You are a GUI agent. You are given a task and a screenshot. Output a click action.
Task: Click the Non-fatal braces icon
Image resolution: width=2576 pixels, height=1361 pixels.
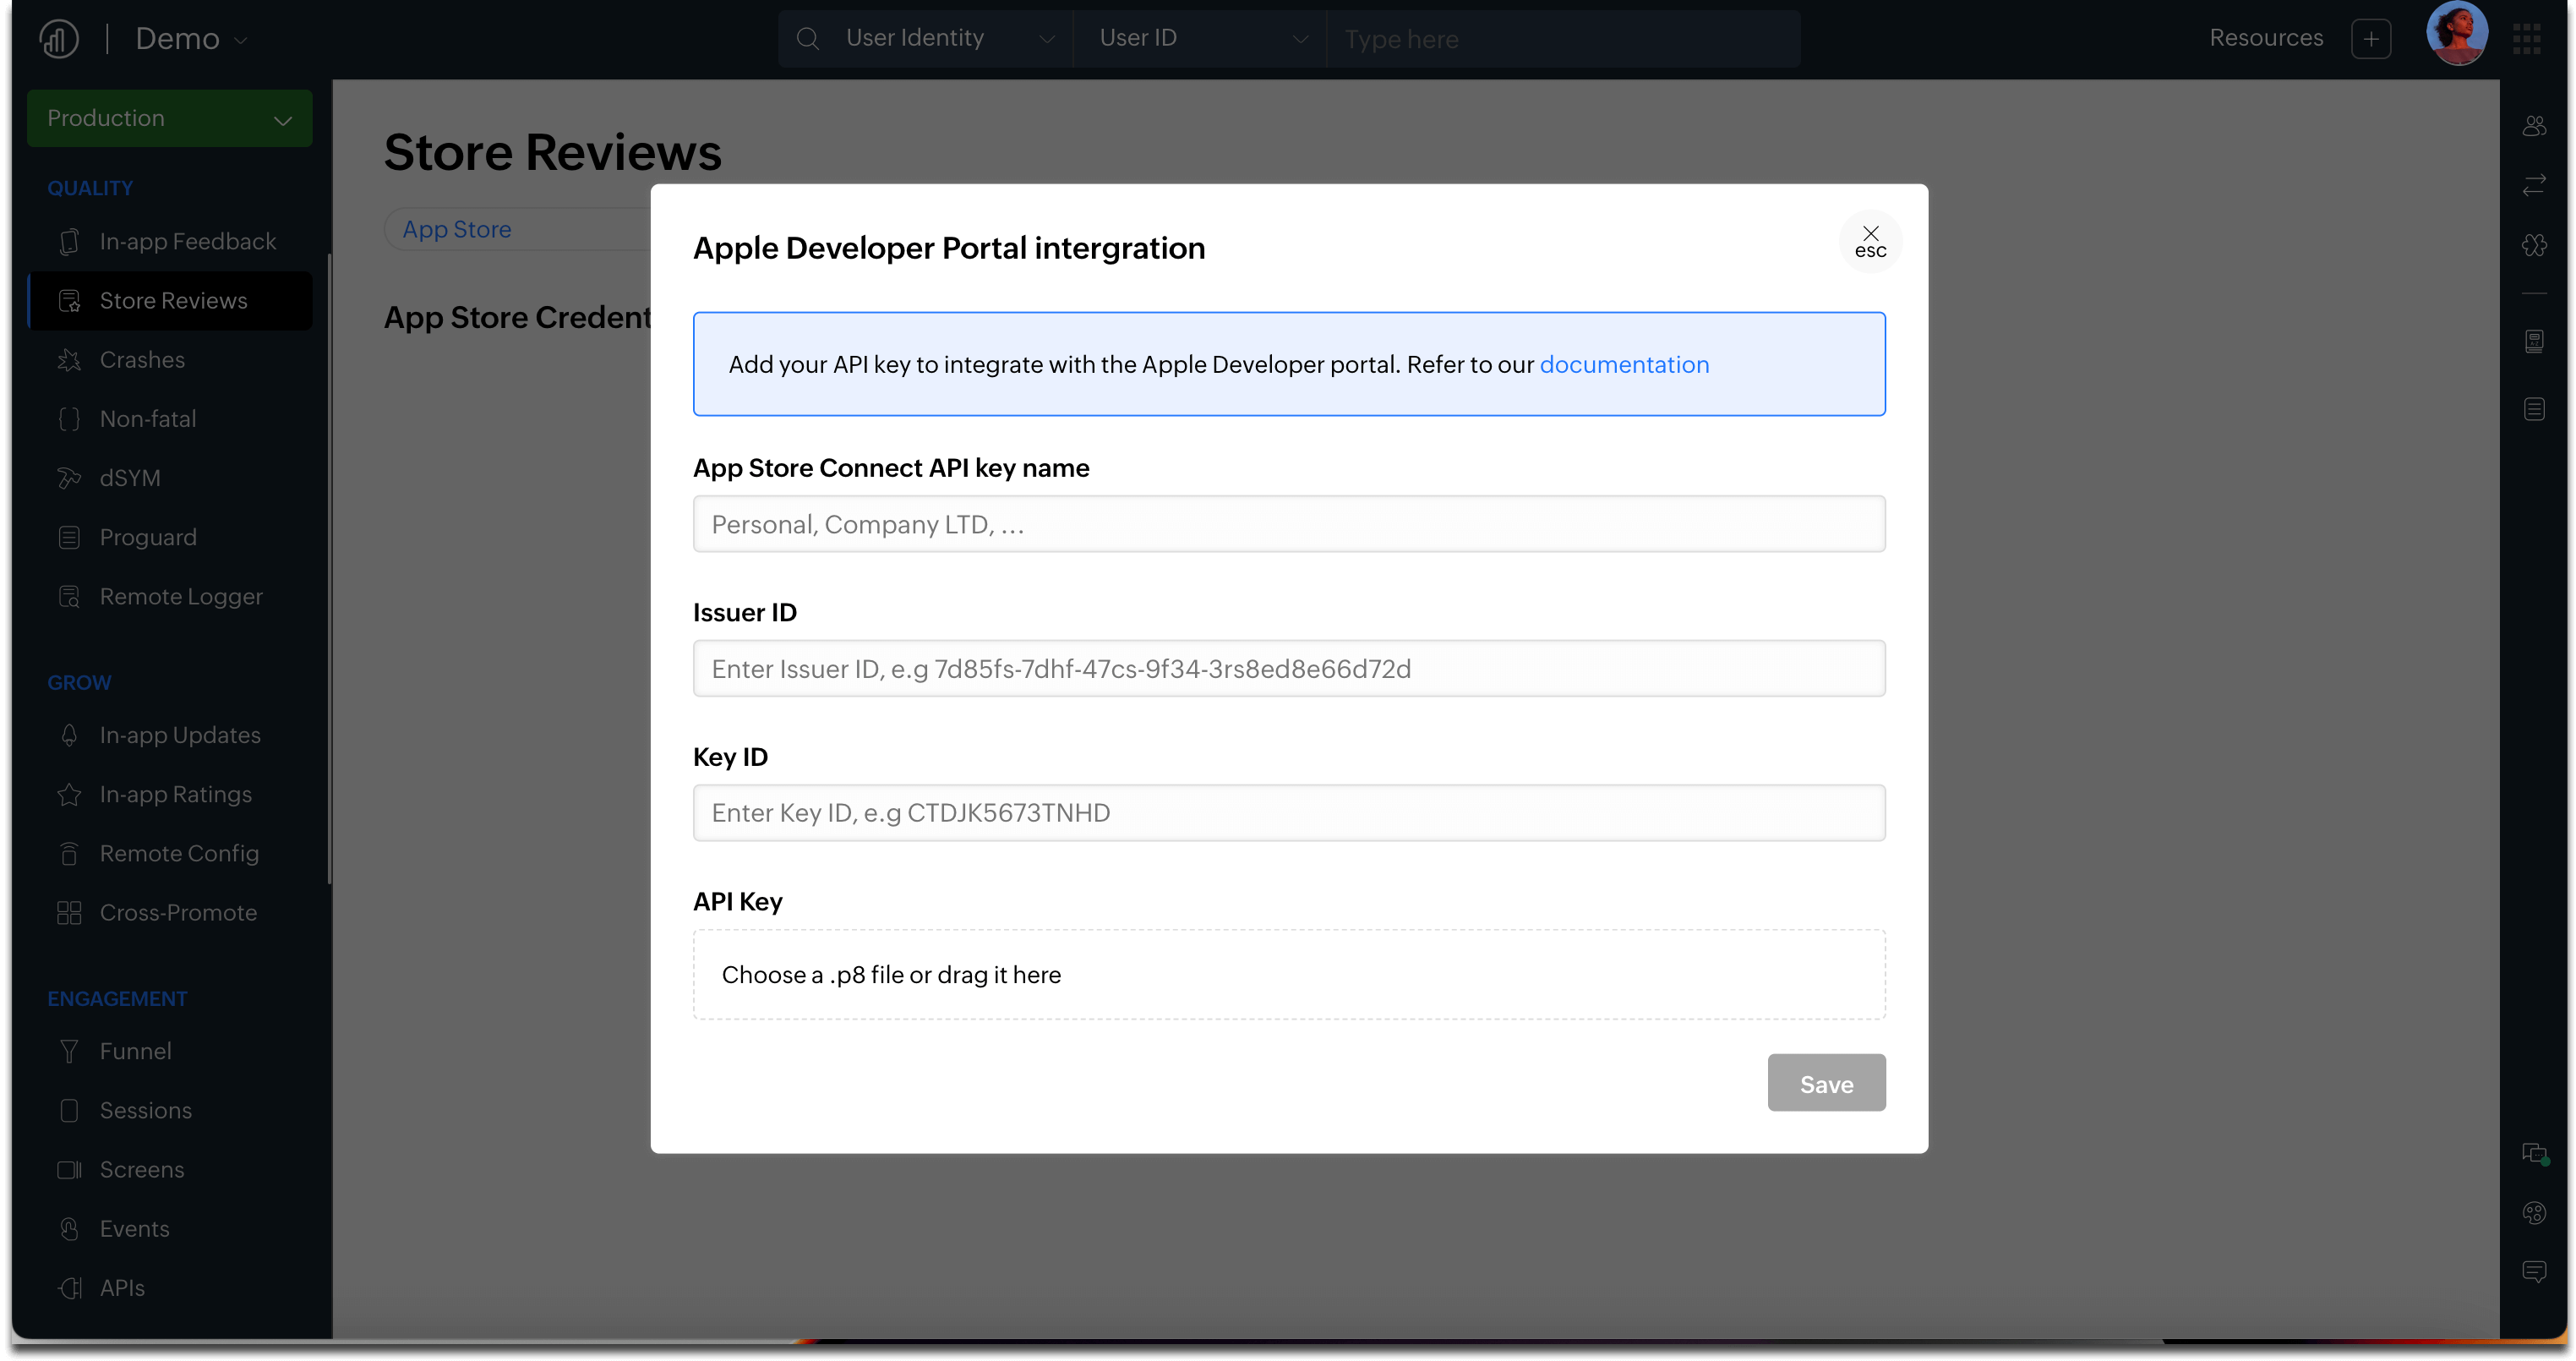(69, 419)
